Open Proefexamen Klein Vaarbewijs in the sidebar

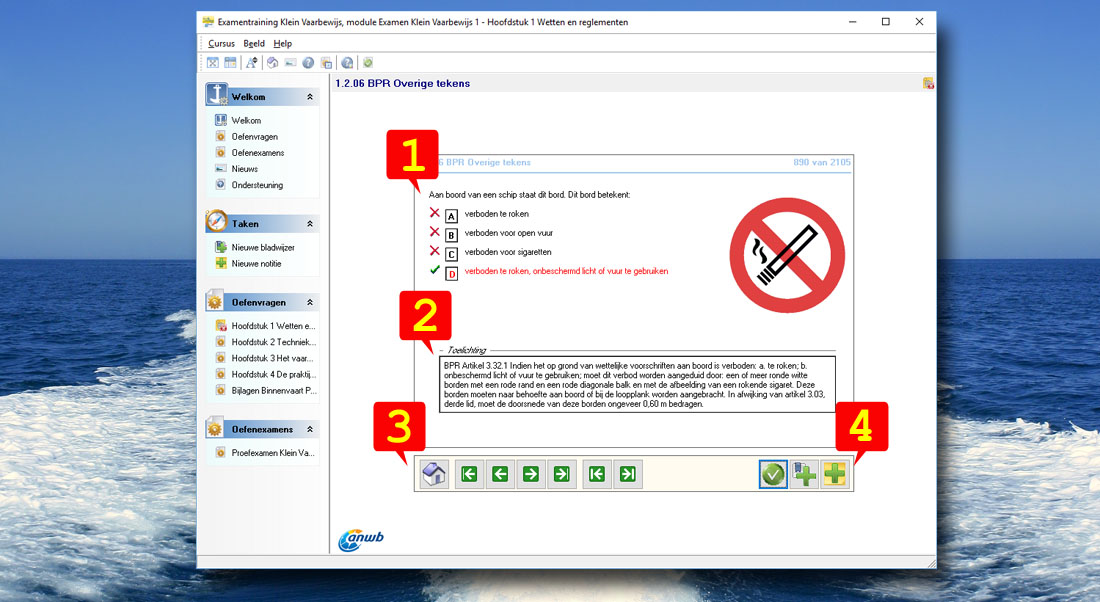click(x=272, y=453)
